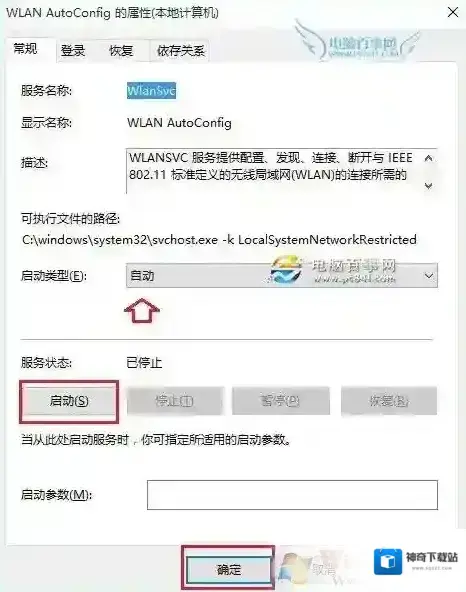Open the 恢复 tab
Screen dimensions: 466x592
pos(121,51)
